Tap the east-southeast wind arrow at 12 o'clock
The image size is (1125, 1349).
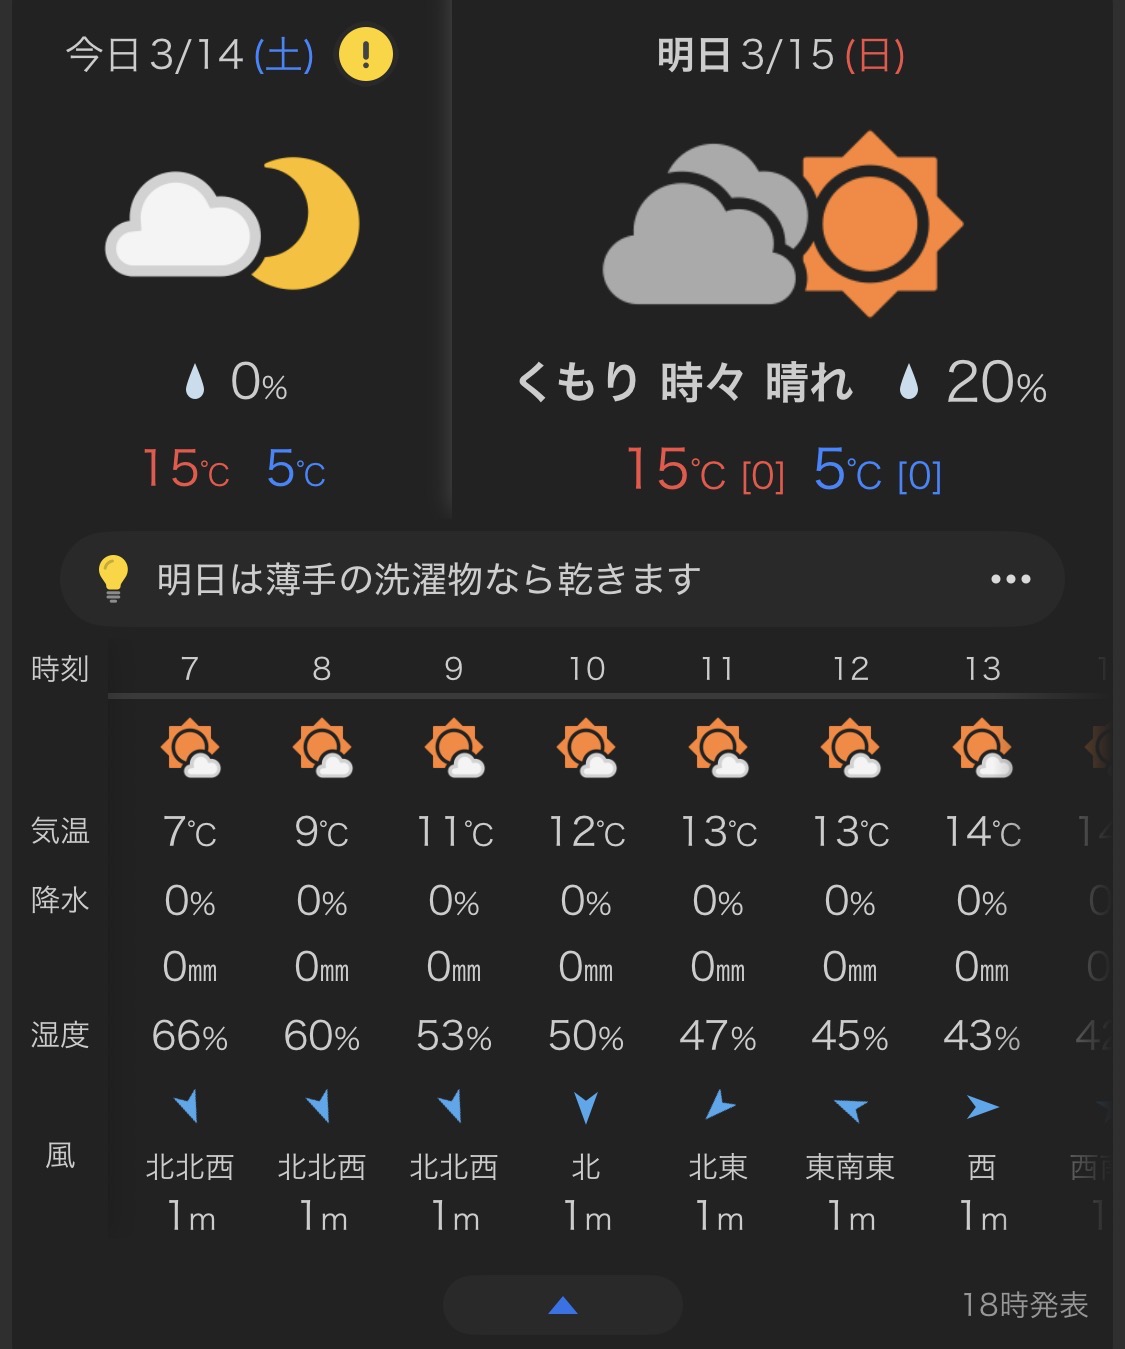[850, 1107]
